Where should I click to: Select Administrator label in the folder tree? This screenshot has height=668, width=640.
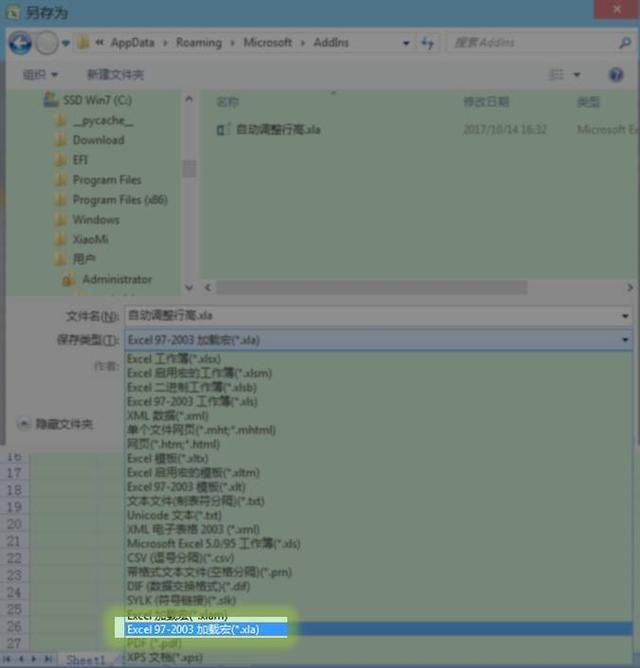tap(117, 279)
